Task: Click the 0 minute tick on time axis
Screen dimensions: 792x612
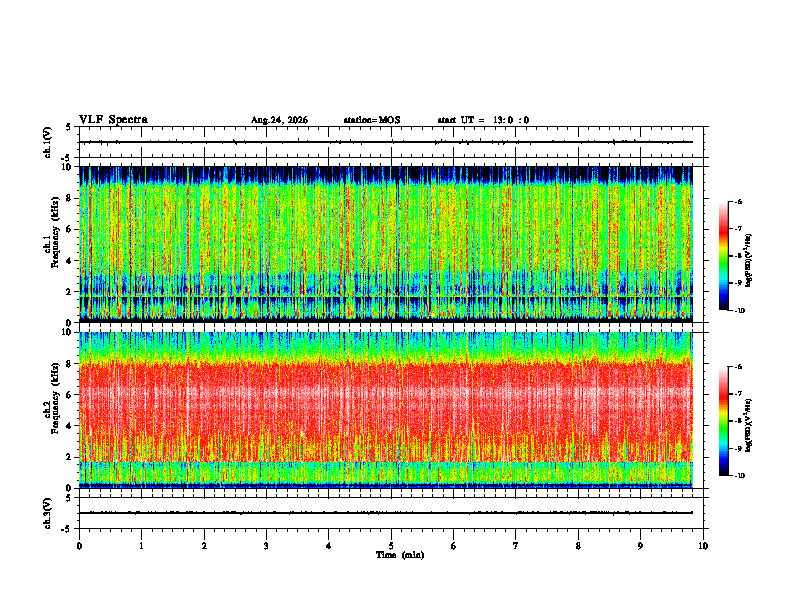Action: (79, 546)
